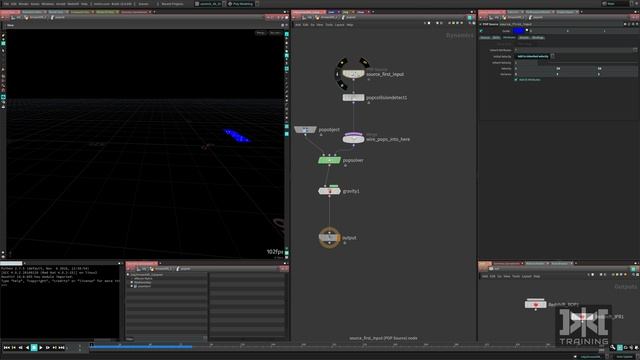Select the green popsolver node
640x360 pixels.
coord(329,160)
